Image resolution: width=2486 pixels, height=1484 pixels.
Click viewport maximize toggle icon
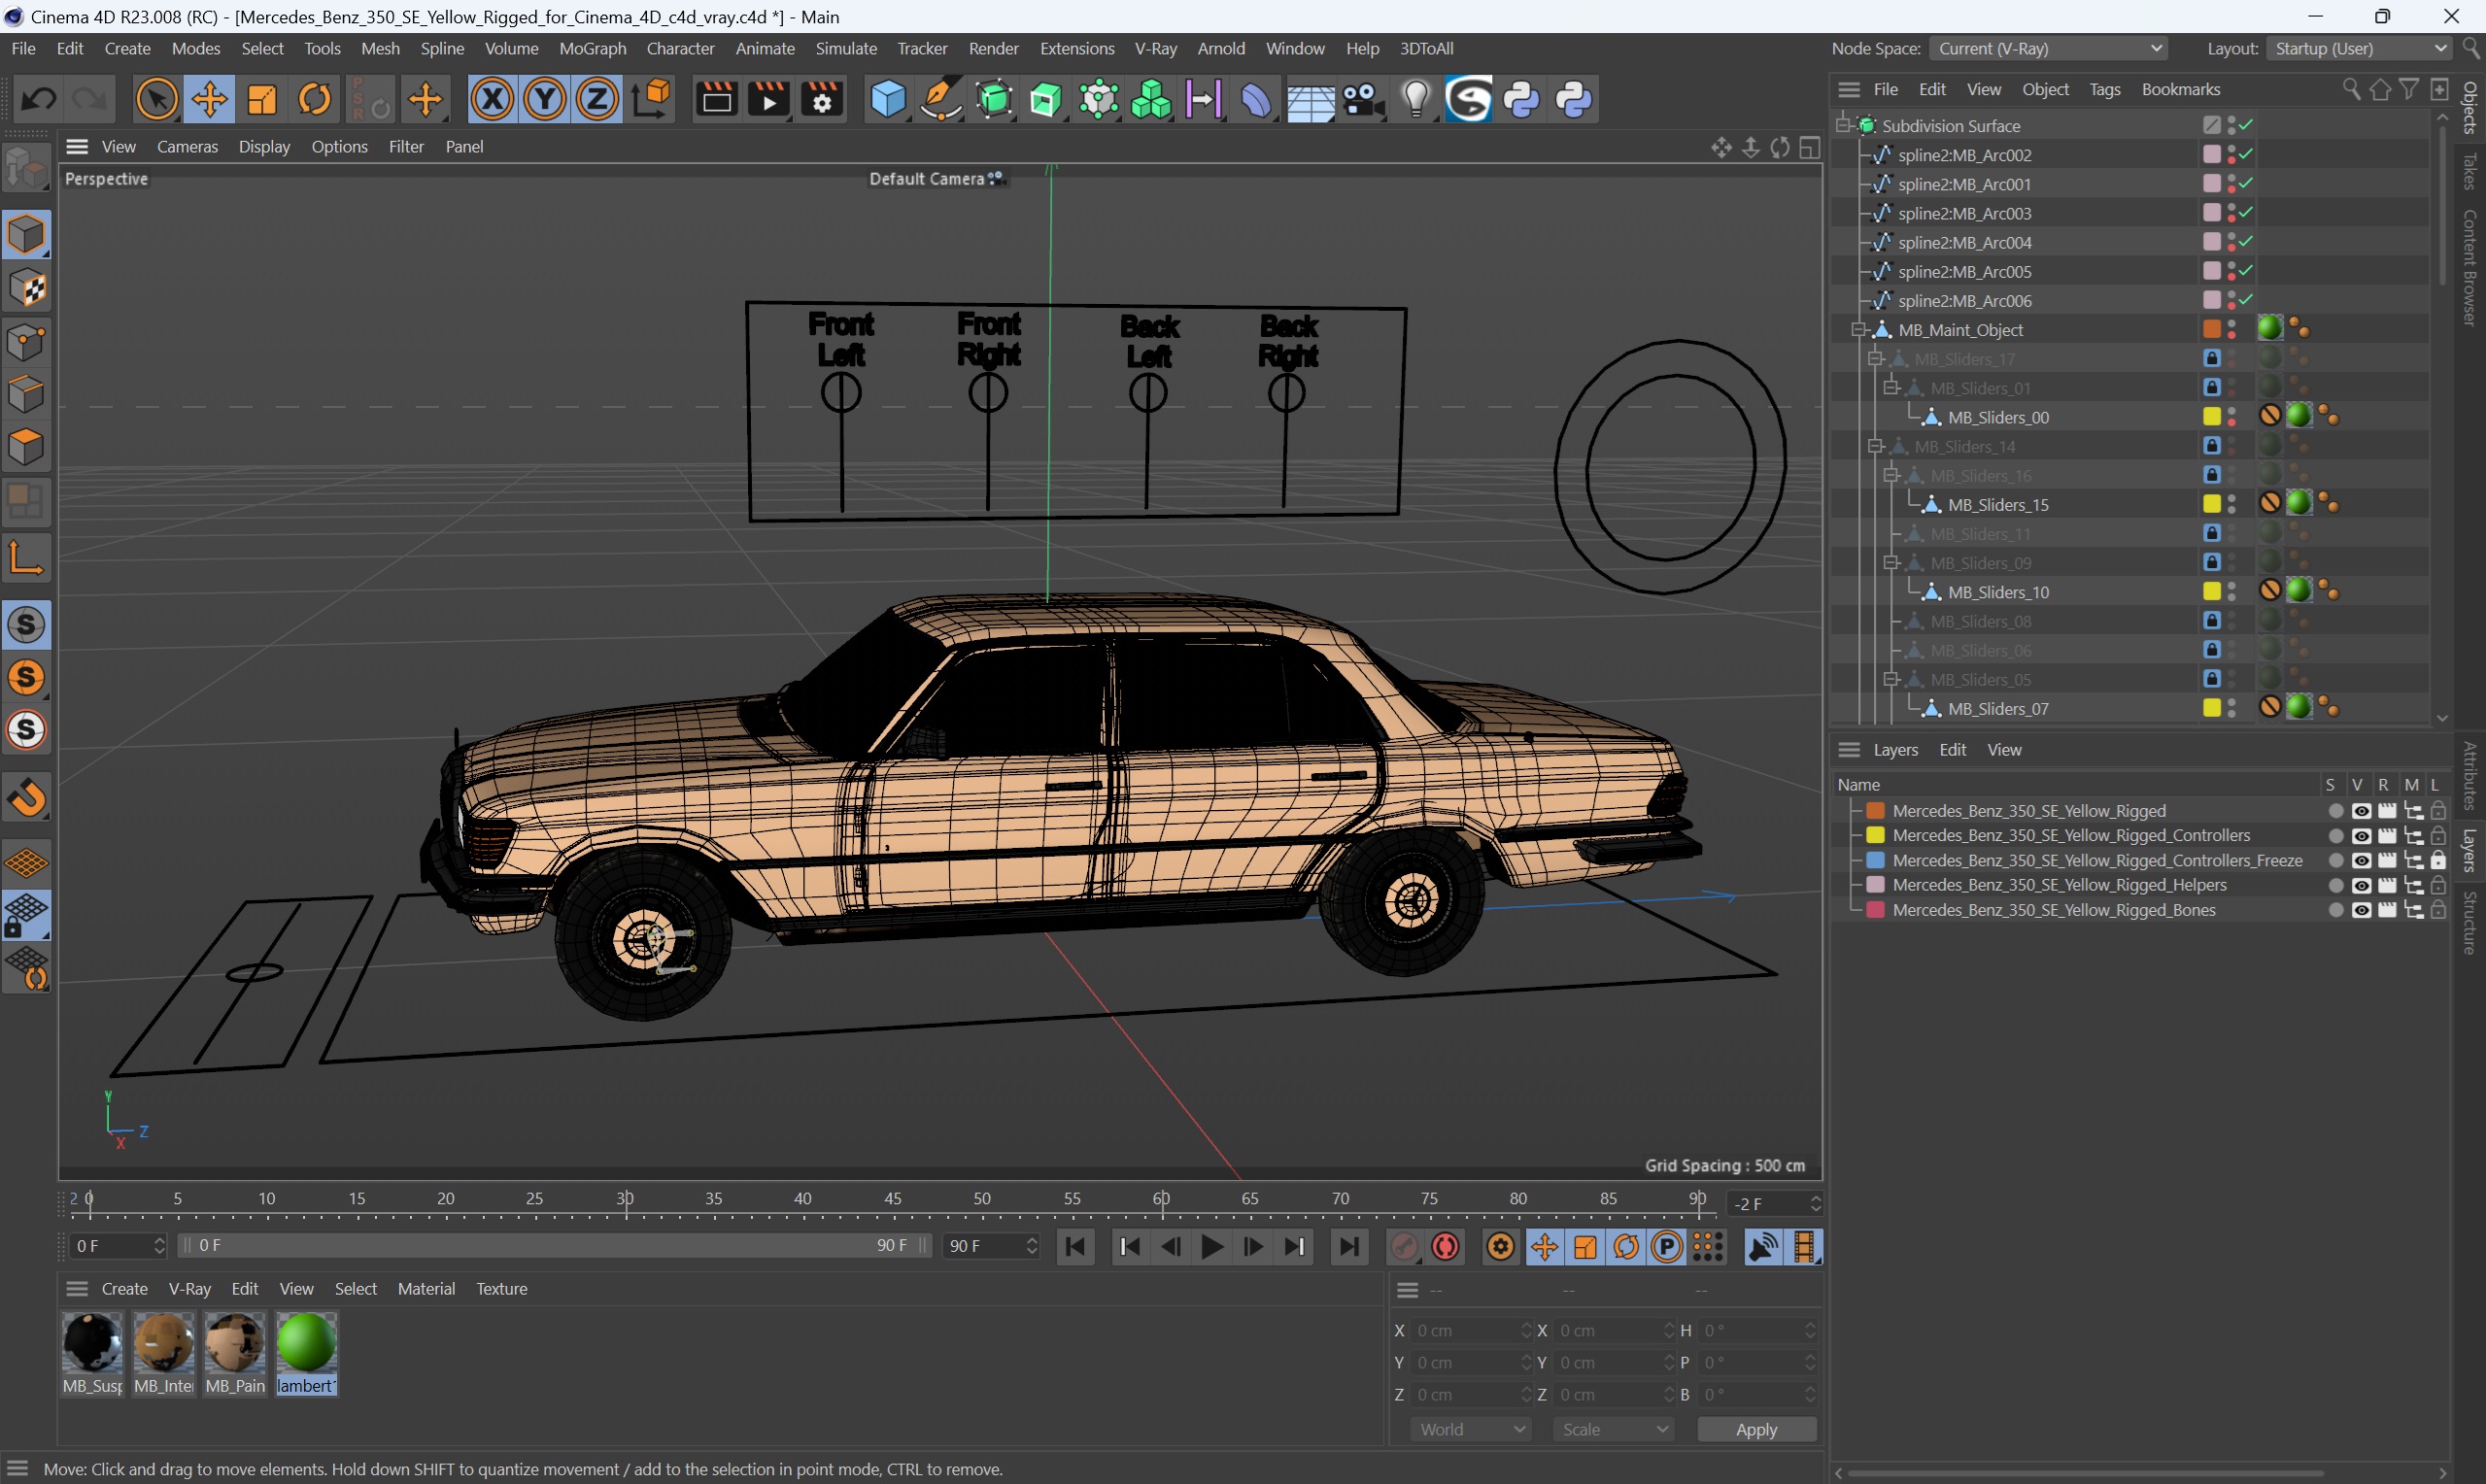(1809, 148)
